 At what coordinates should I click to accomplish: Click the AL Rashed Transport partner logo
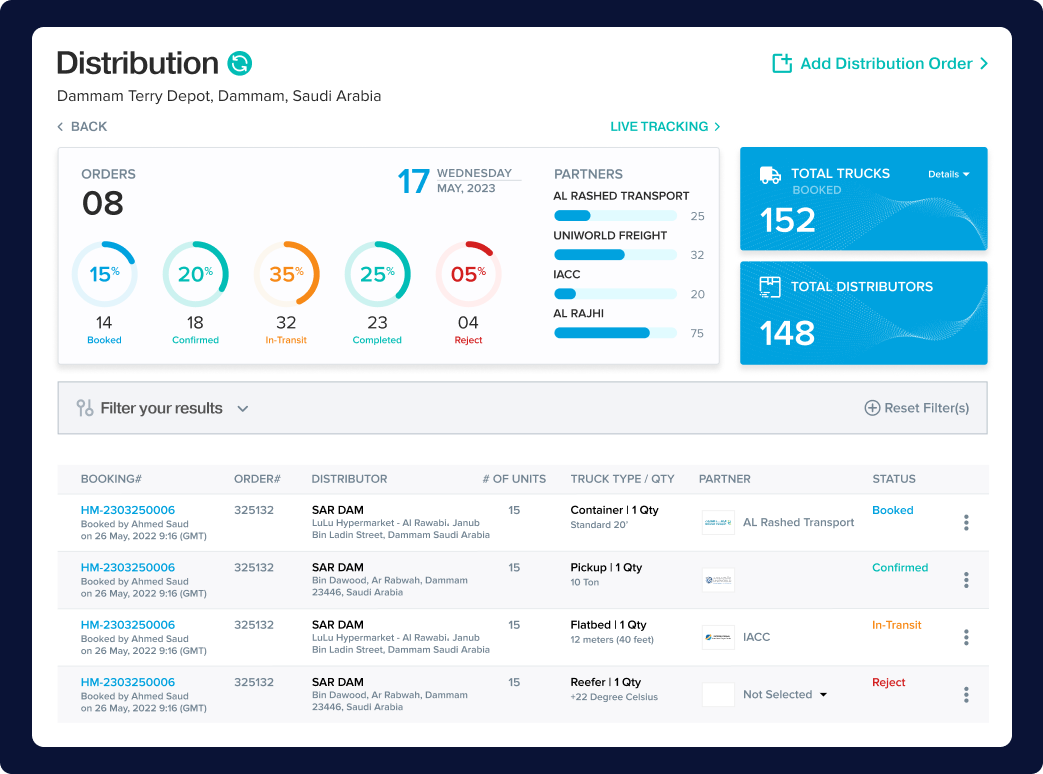point(718,522)
